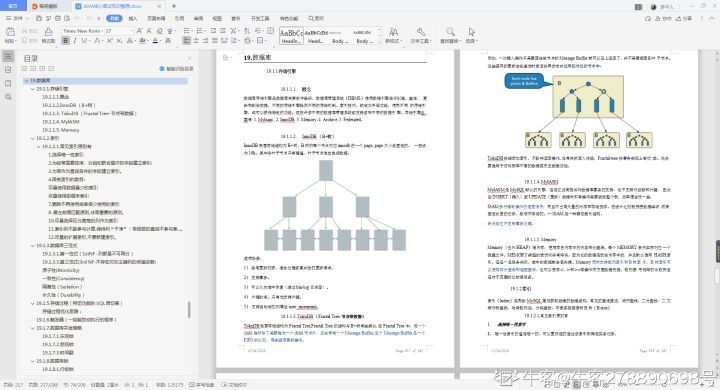This screenshot has width=720, height=390.
Task: Click the bulleted list icon
Action: [187, 31]
